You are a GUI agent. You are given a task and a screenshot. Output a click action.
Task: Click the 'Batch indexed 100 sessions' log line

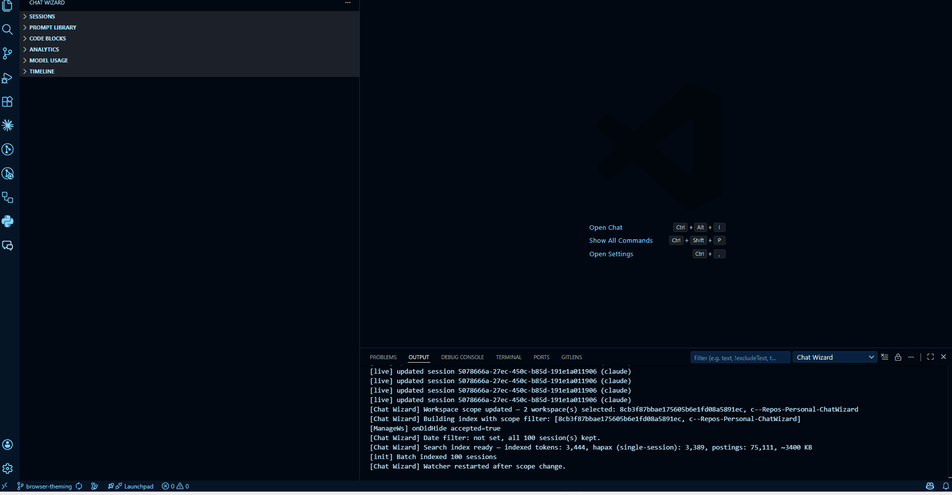433,457
